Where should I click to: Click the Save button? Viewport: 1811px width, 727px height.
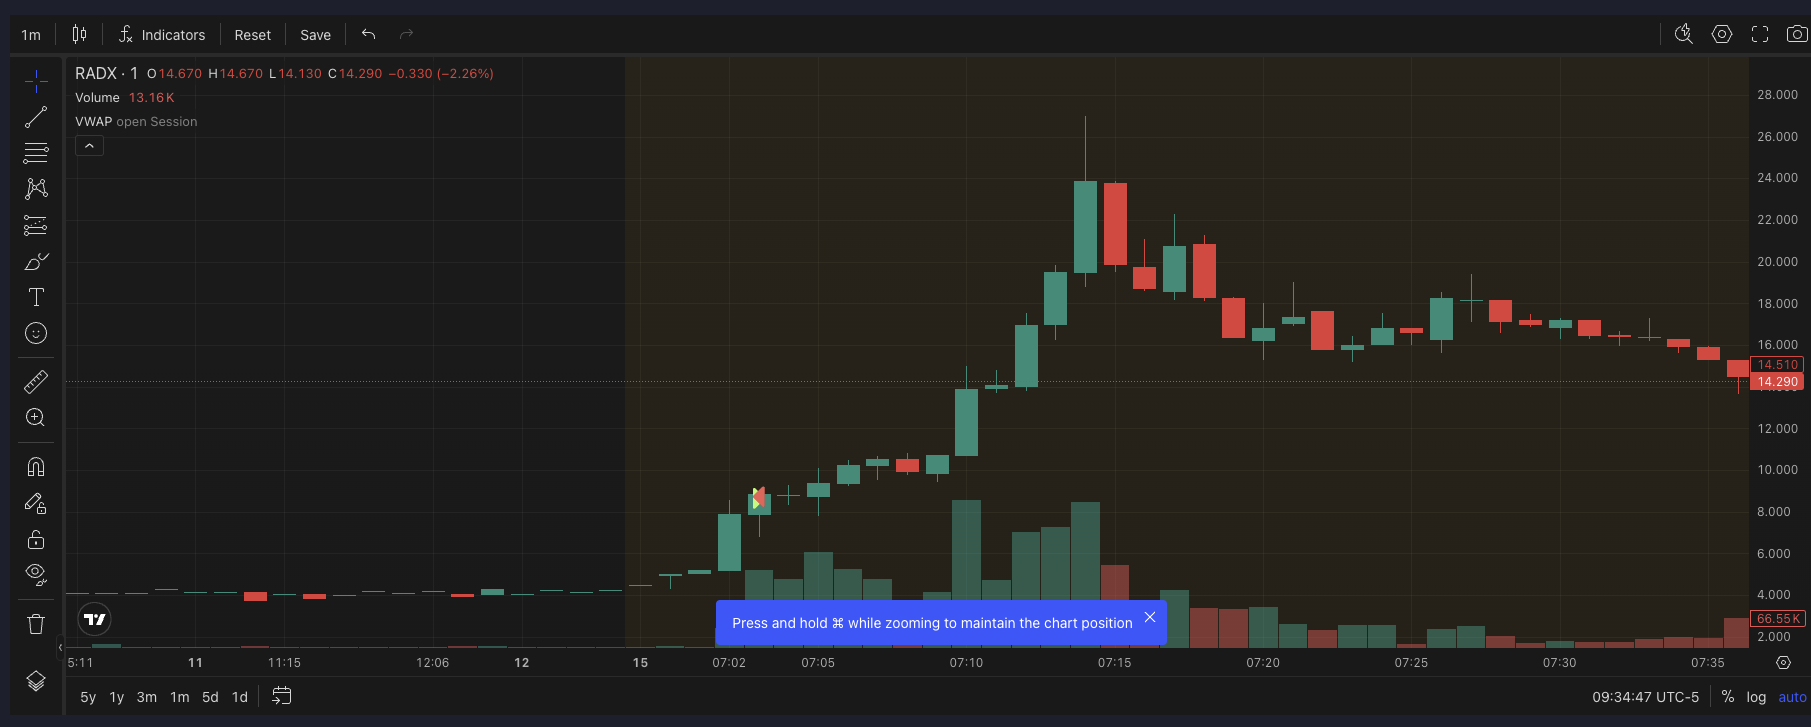315,35
